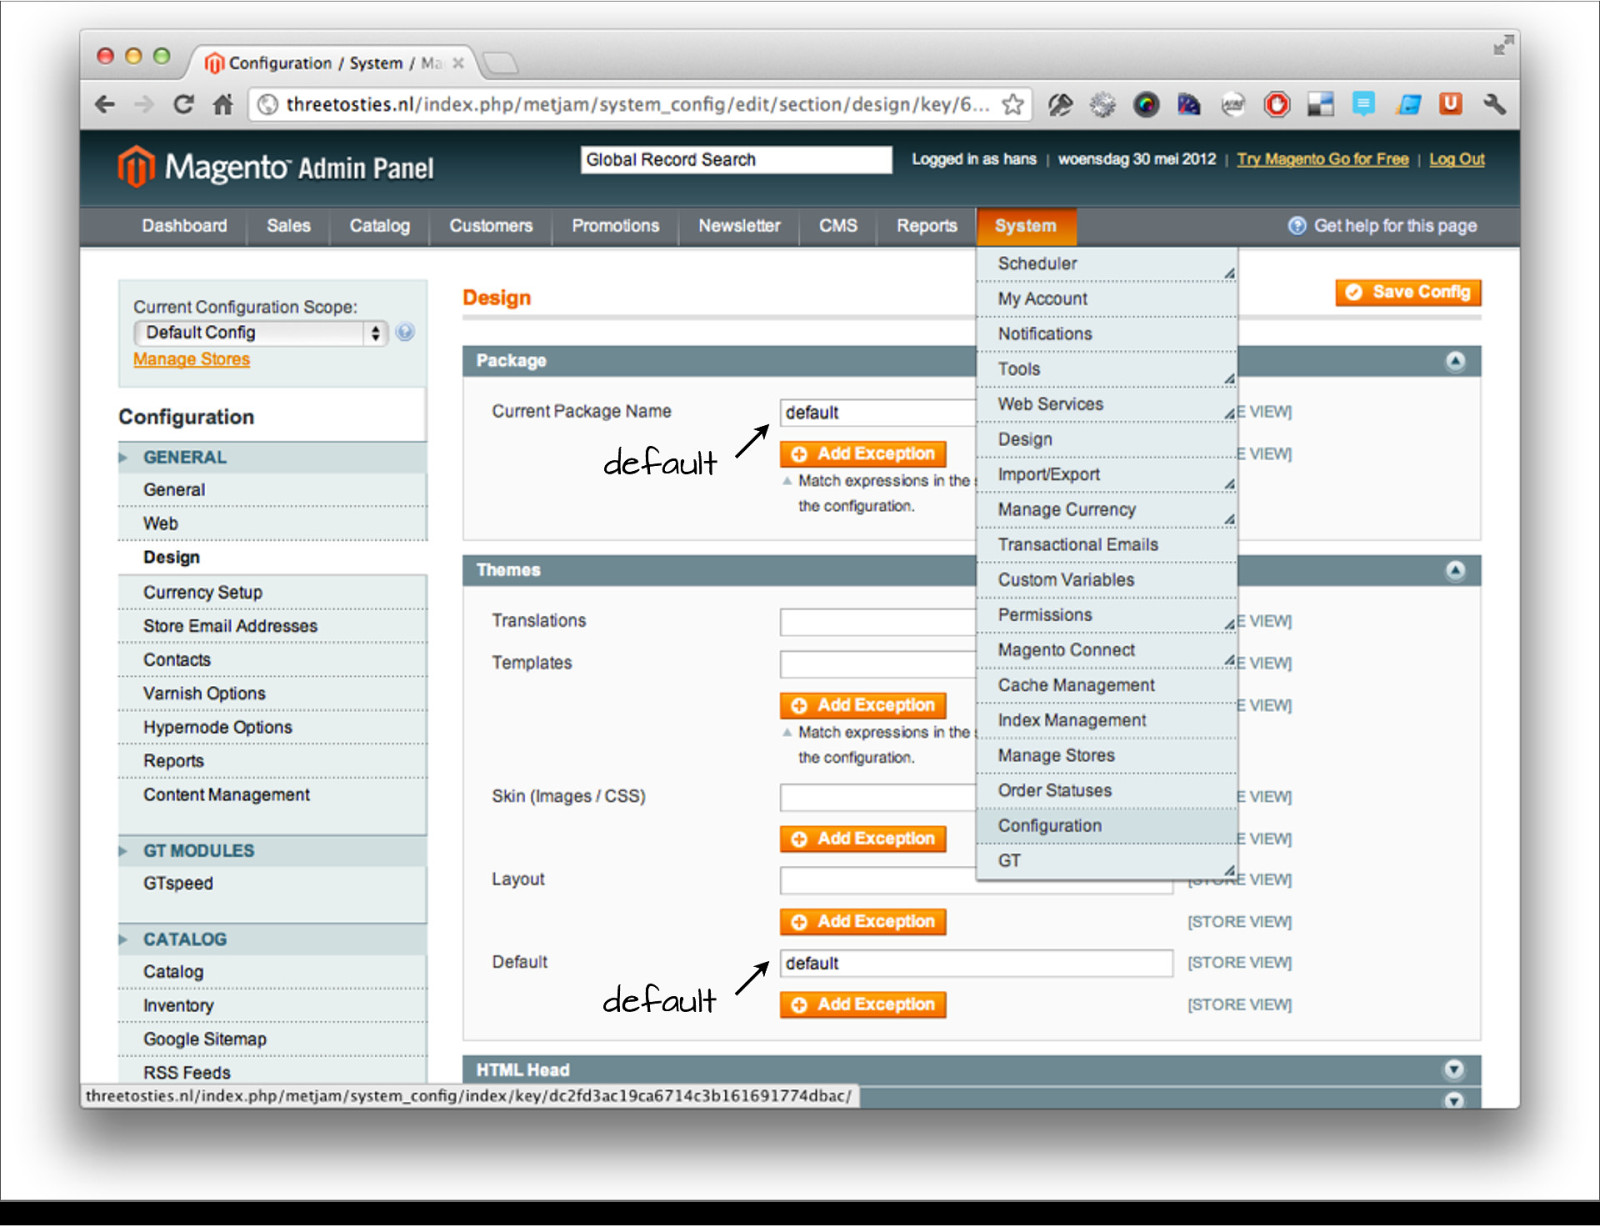The width and height of the screenshot is (1600, 1232).
Task: Open the Default Config scope dropdown
Action: click(x=260, y=333)
